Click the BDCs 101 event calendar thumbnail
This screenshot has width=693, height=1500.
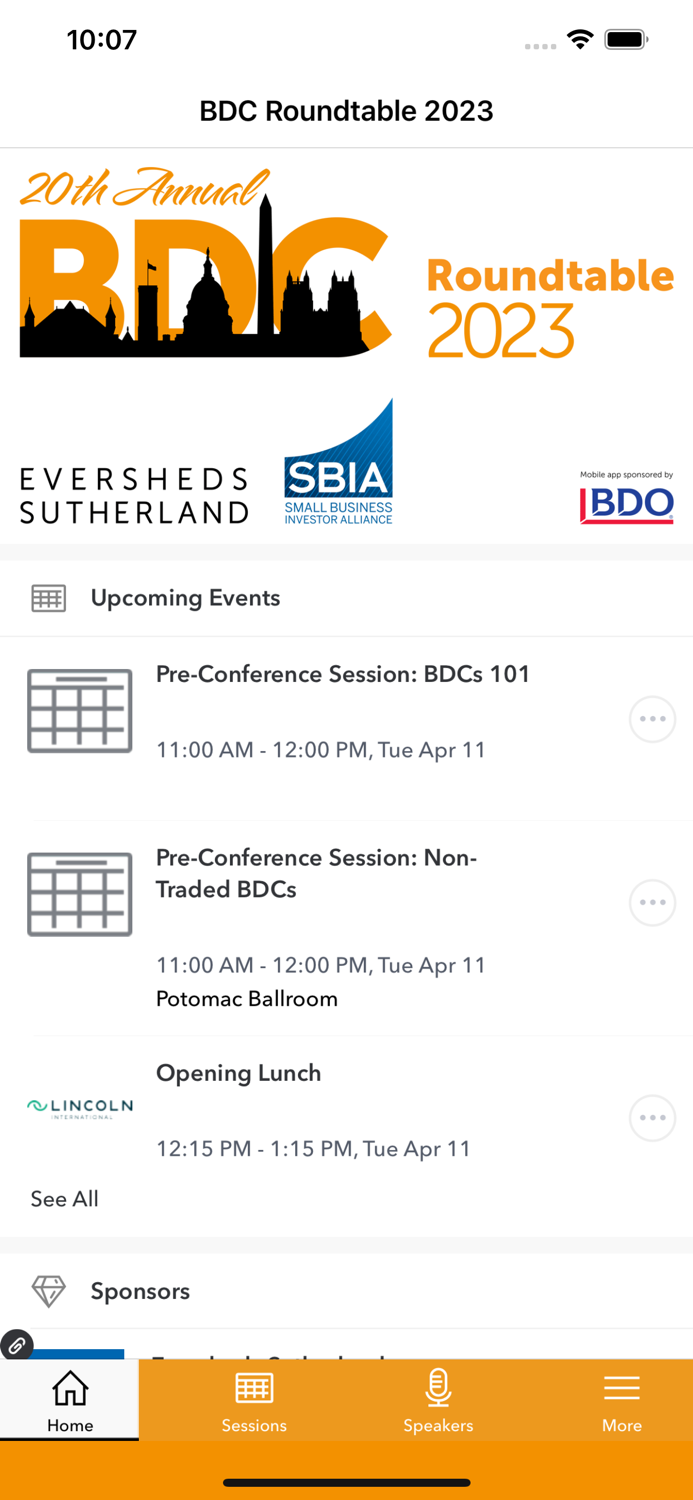tap(79, 710)
